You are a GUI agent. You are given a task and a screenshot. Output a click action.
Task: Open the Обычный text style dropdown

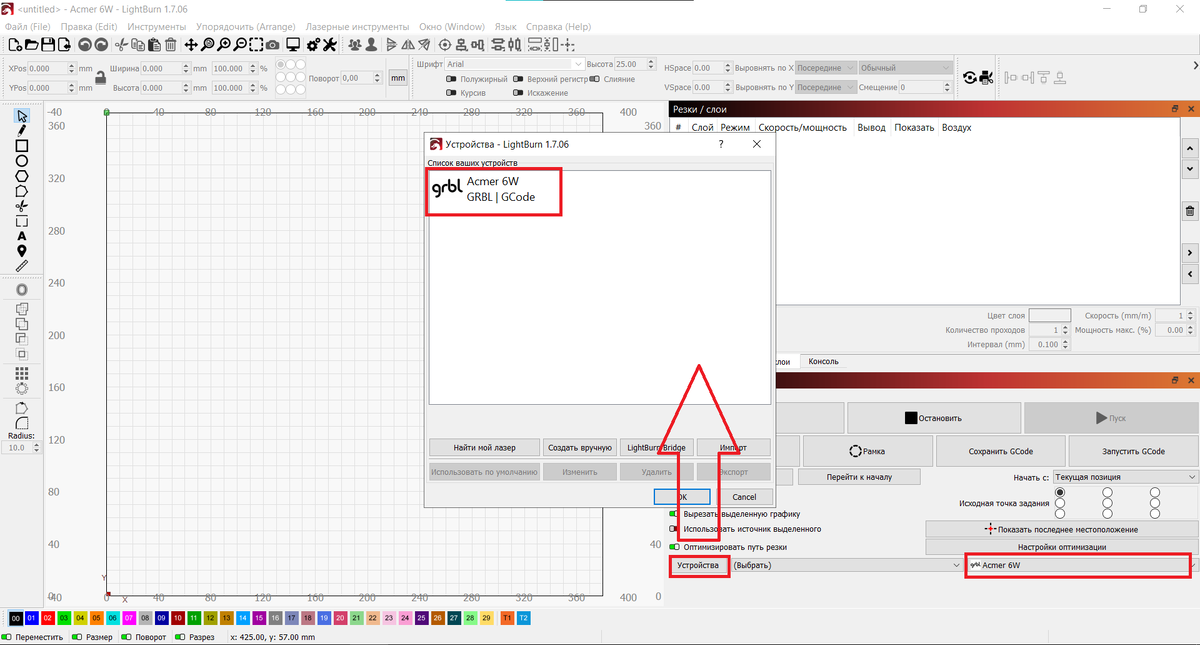click(x=905, y=68)
